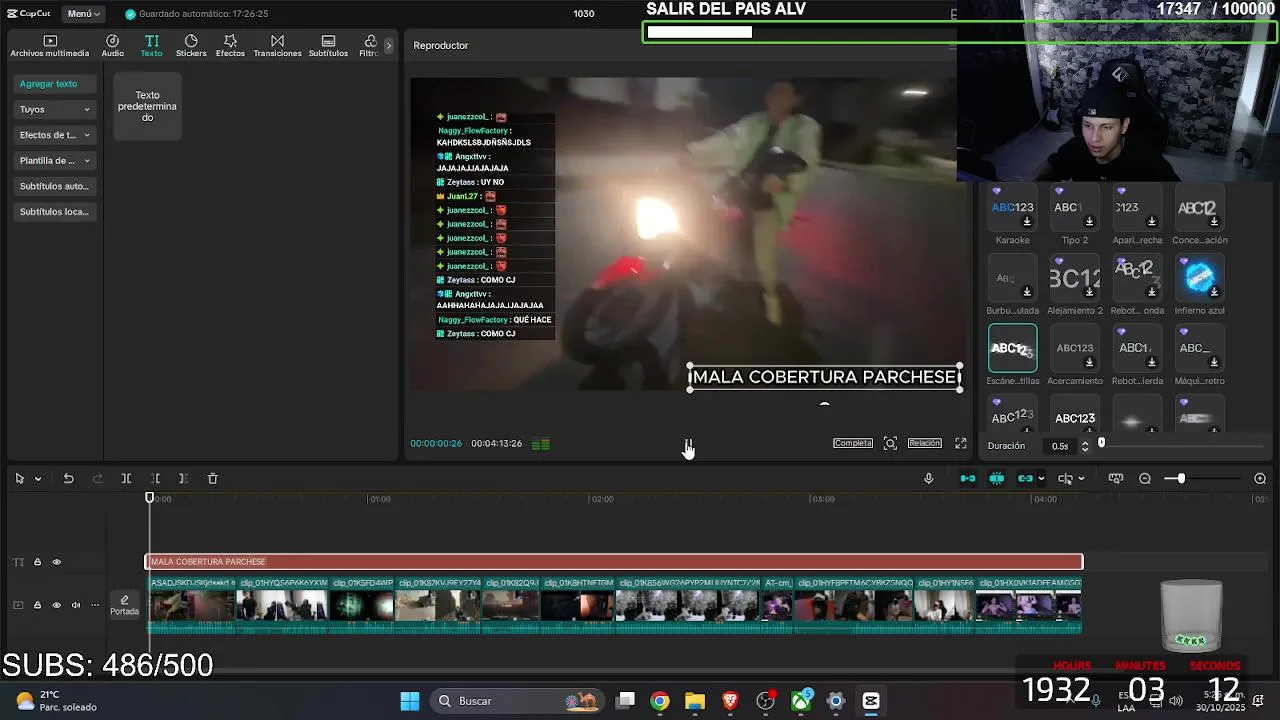Show more tabs with the right chevron
1280x720 pixels.
389,45
